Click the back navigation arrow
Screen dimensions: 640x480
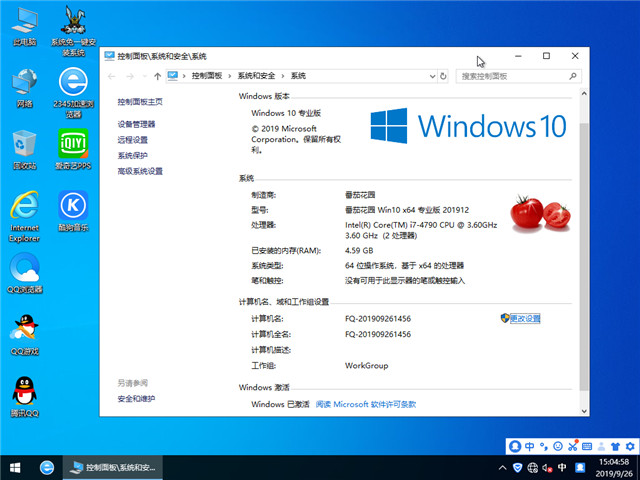[x=112, y=76]
